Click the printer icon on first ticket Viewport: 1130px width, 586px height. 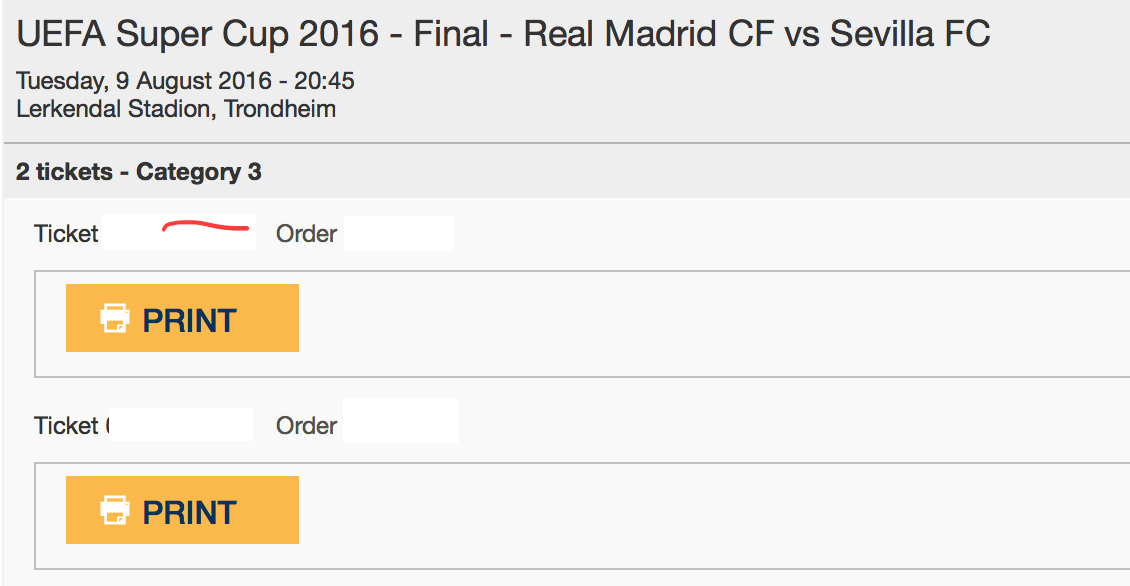(x=115, y=318)
